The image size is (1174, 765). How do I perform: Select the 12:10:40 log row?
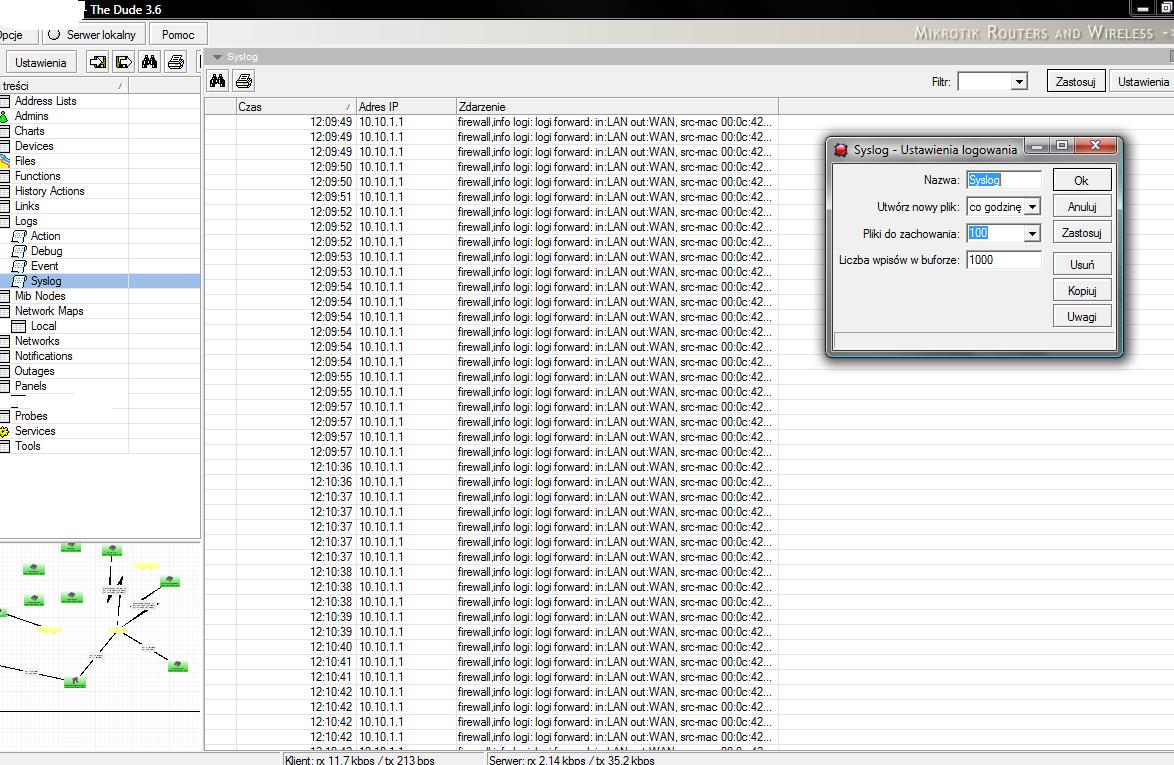point(491,647)
